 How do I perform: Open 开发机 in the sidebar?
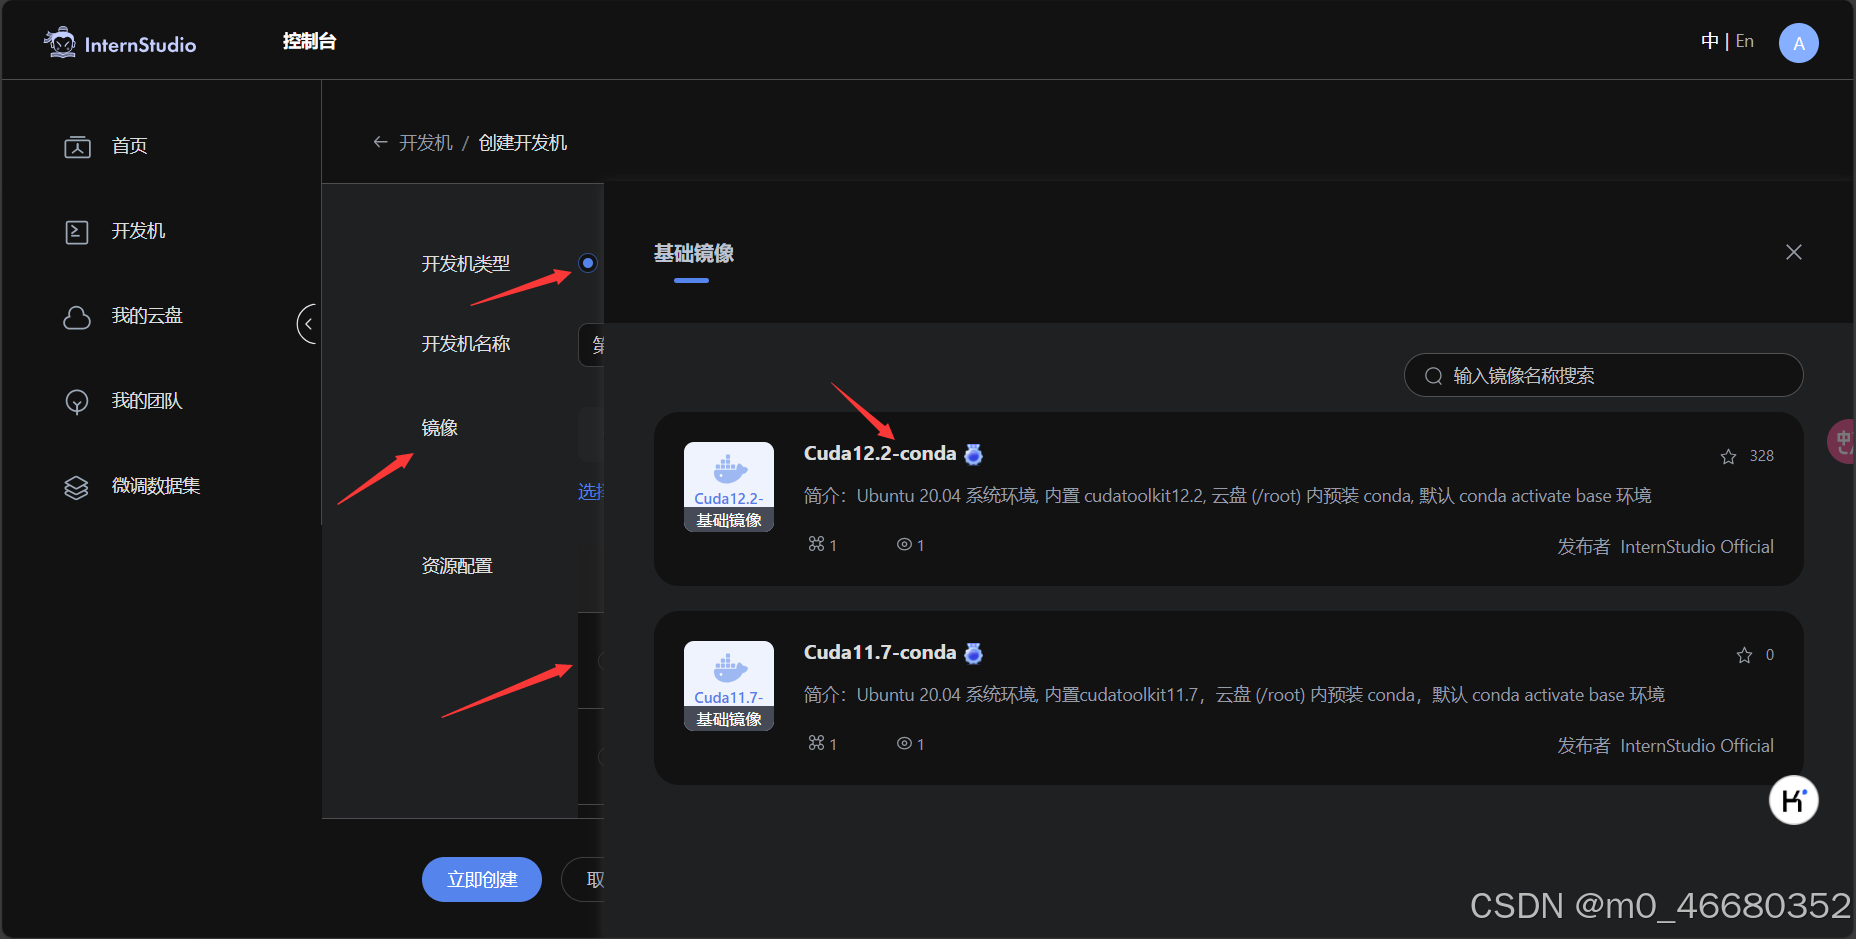pos(138,231)
